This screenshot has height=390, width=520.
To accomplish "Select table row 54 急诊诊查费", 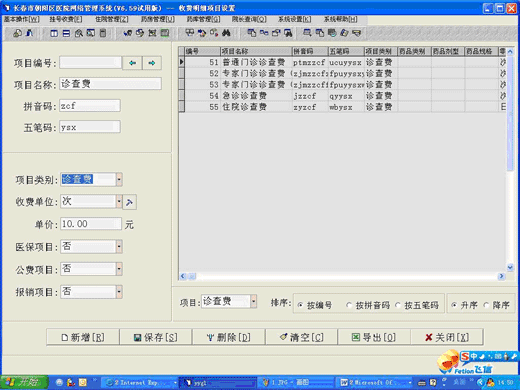I will 342,96.
